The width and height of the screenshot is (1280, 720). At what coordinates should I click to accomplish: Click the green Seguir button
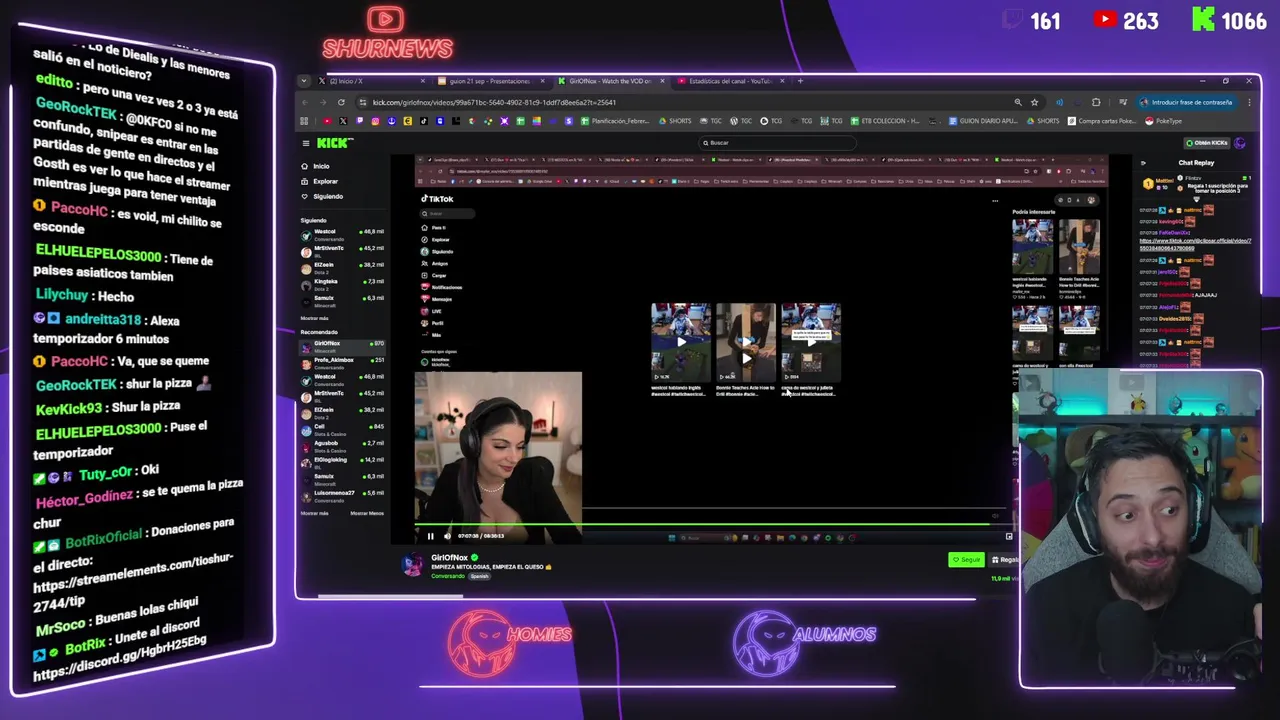tap(966, 560)
